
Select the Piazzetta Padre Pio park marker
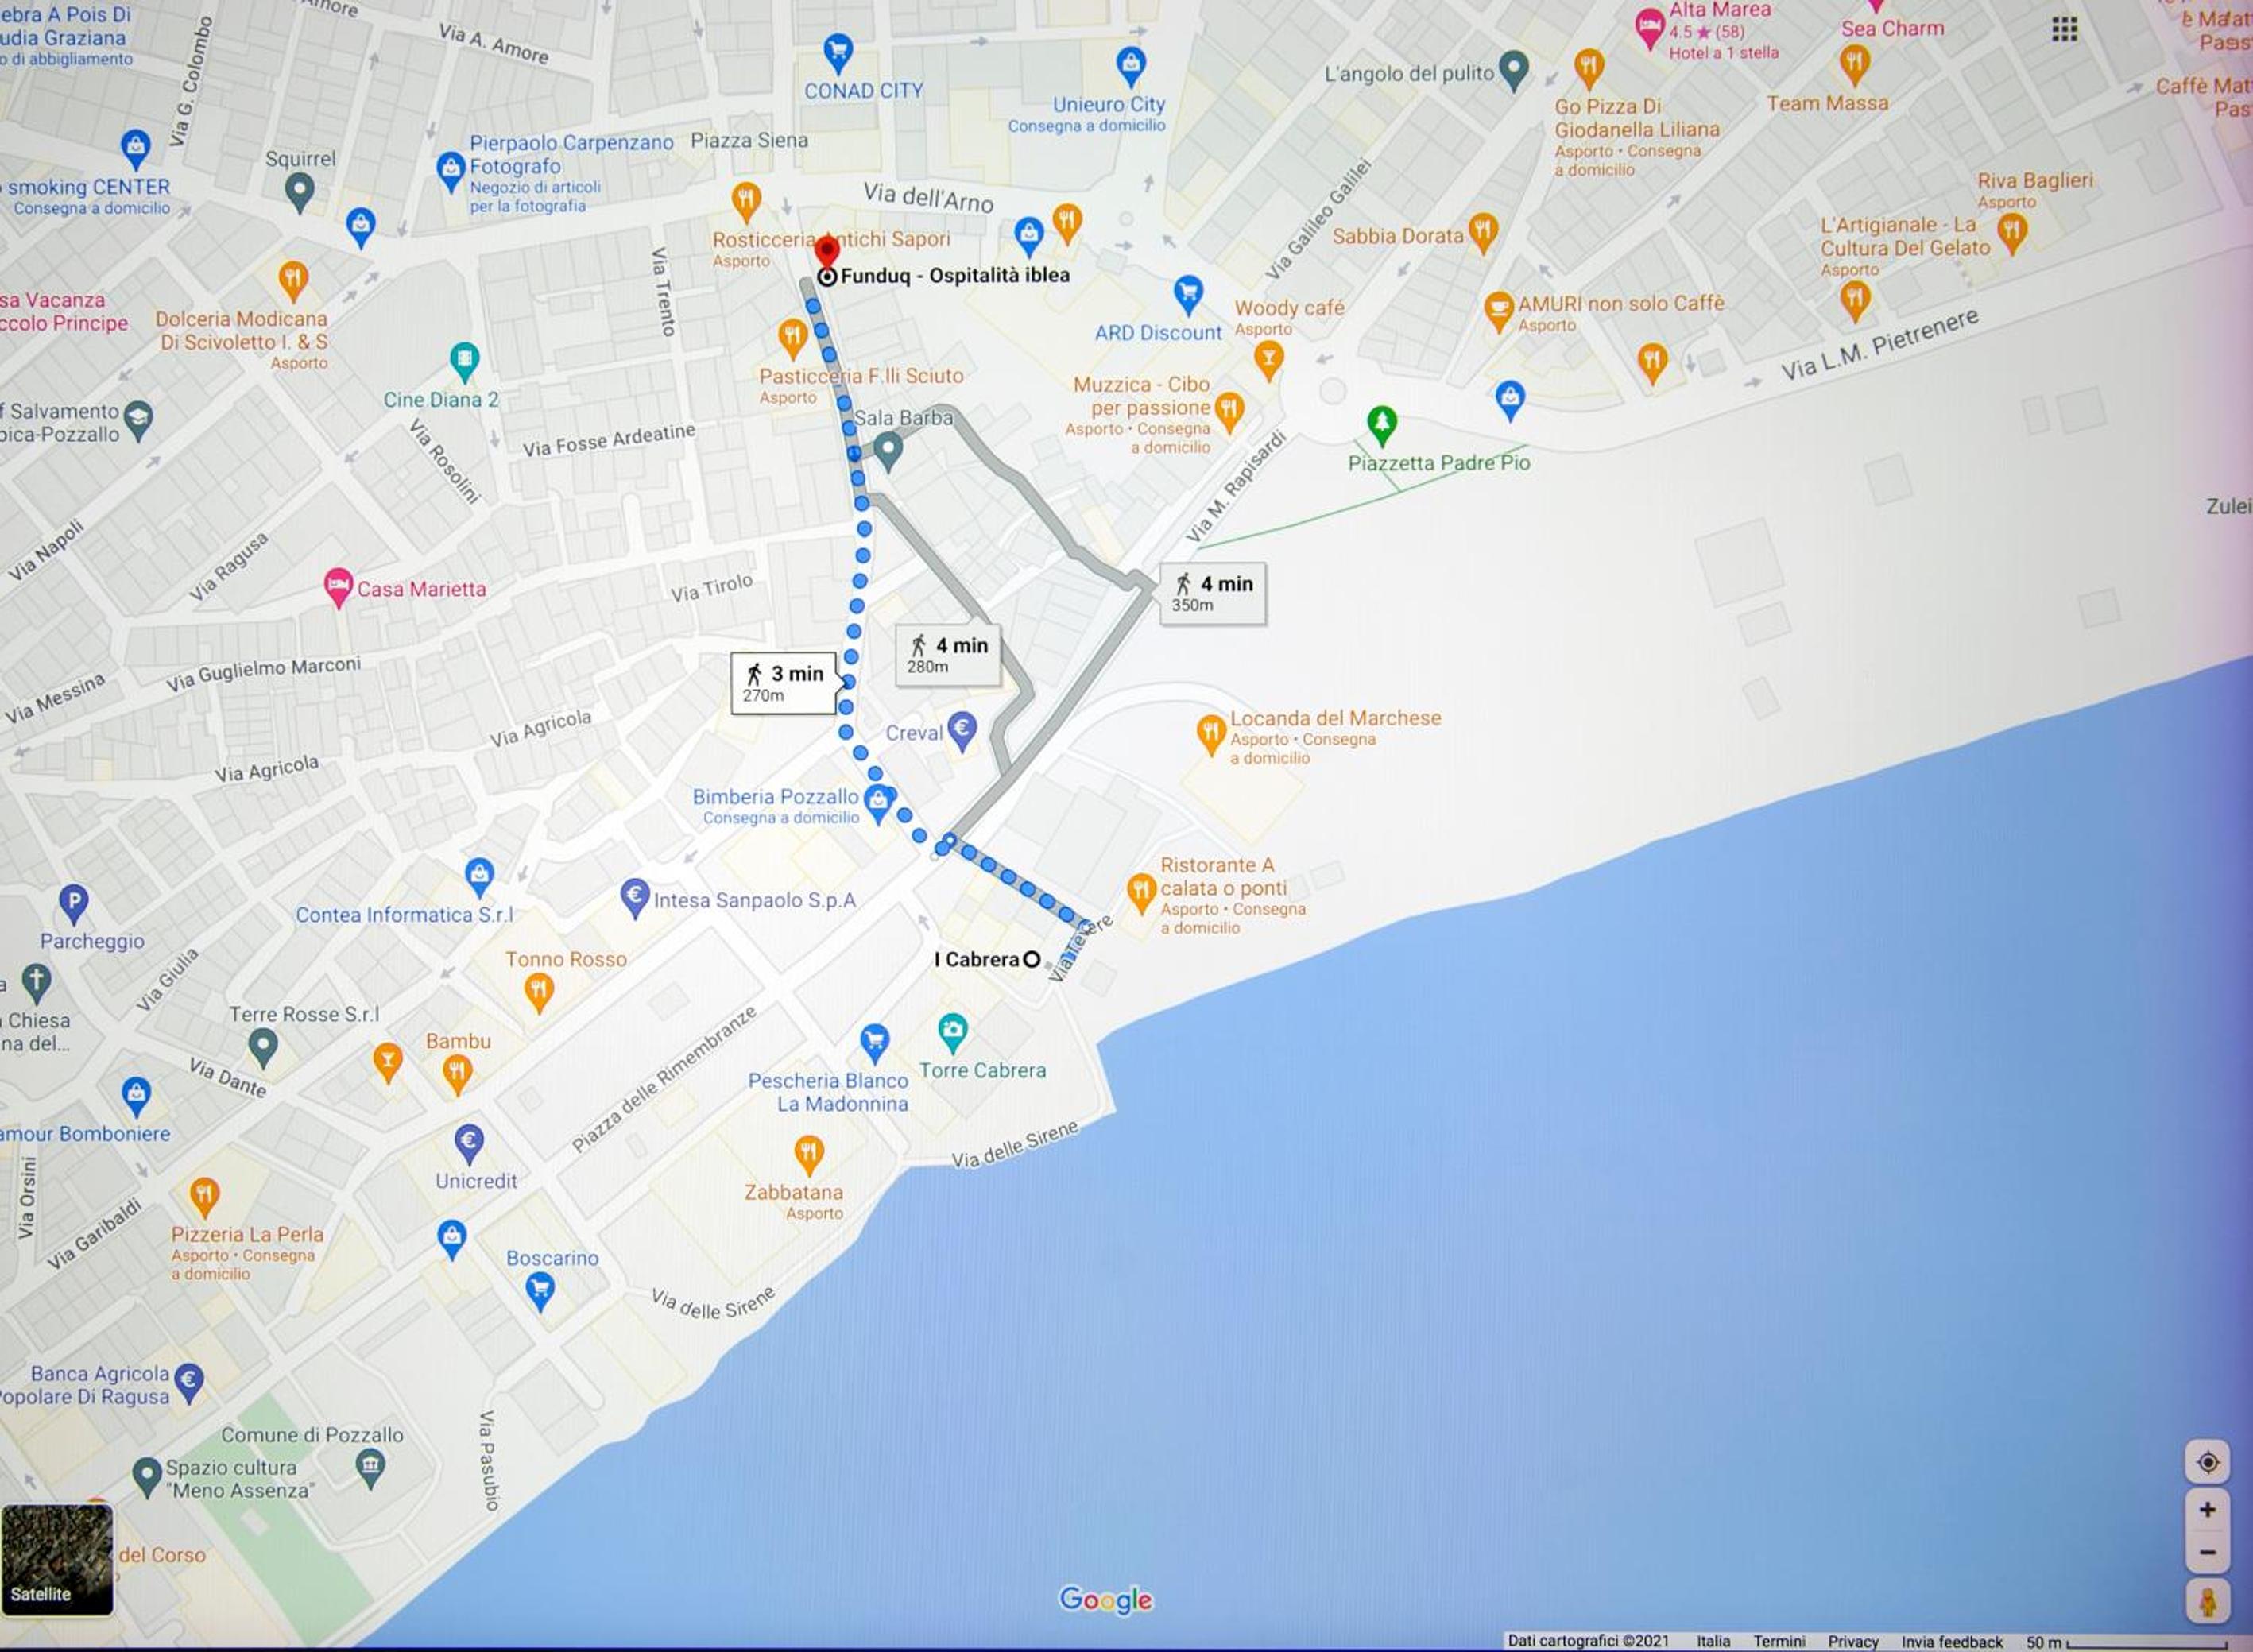(x=1382, y=425)
